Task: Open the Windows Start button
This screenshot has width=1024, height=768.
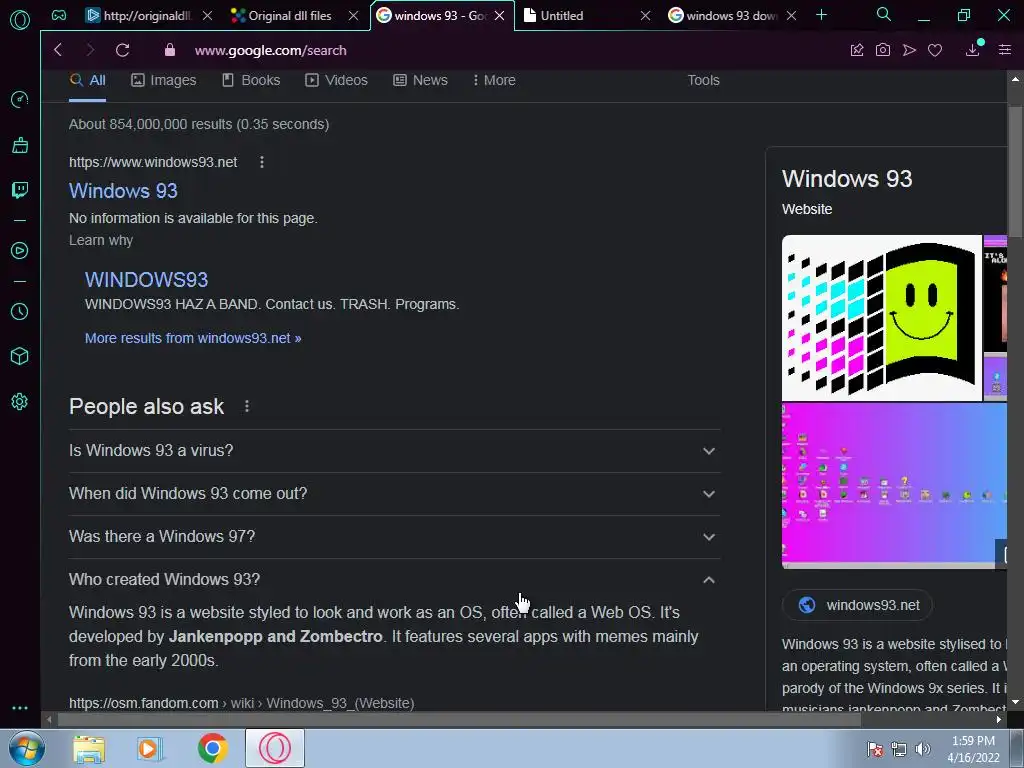Action: click(27, 748)
